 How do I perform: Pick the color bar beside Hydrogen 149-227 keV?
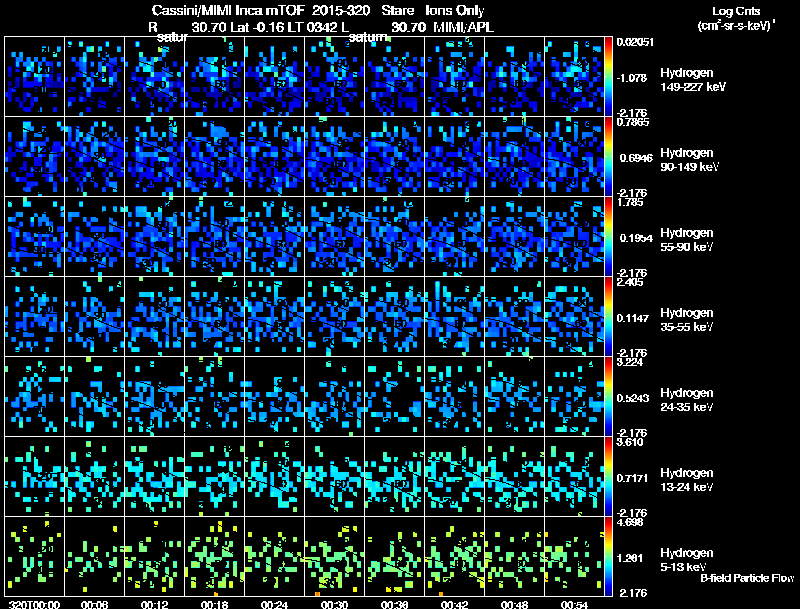(608, 77)
